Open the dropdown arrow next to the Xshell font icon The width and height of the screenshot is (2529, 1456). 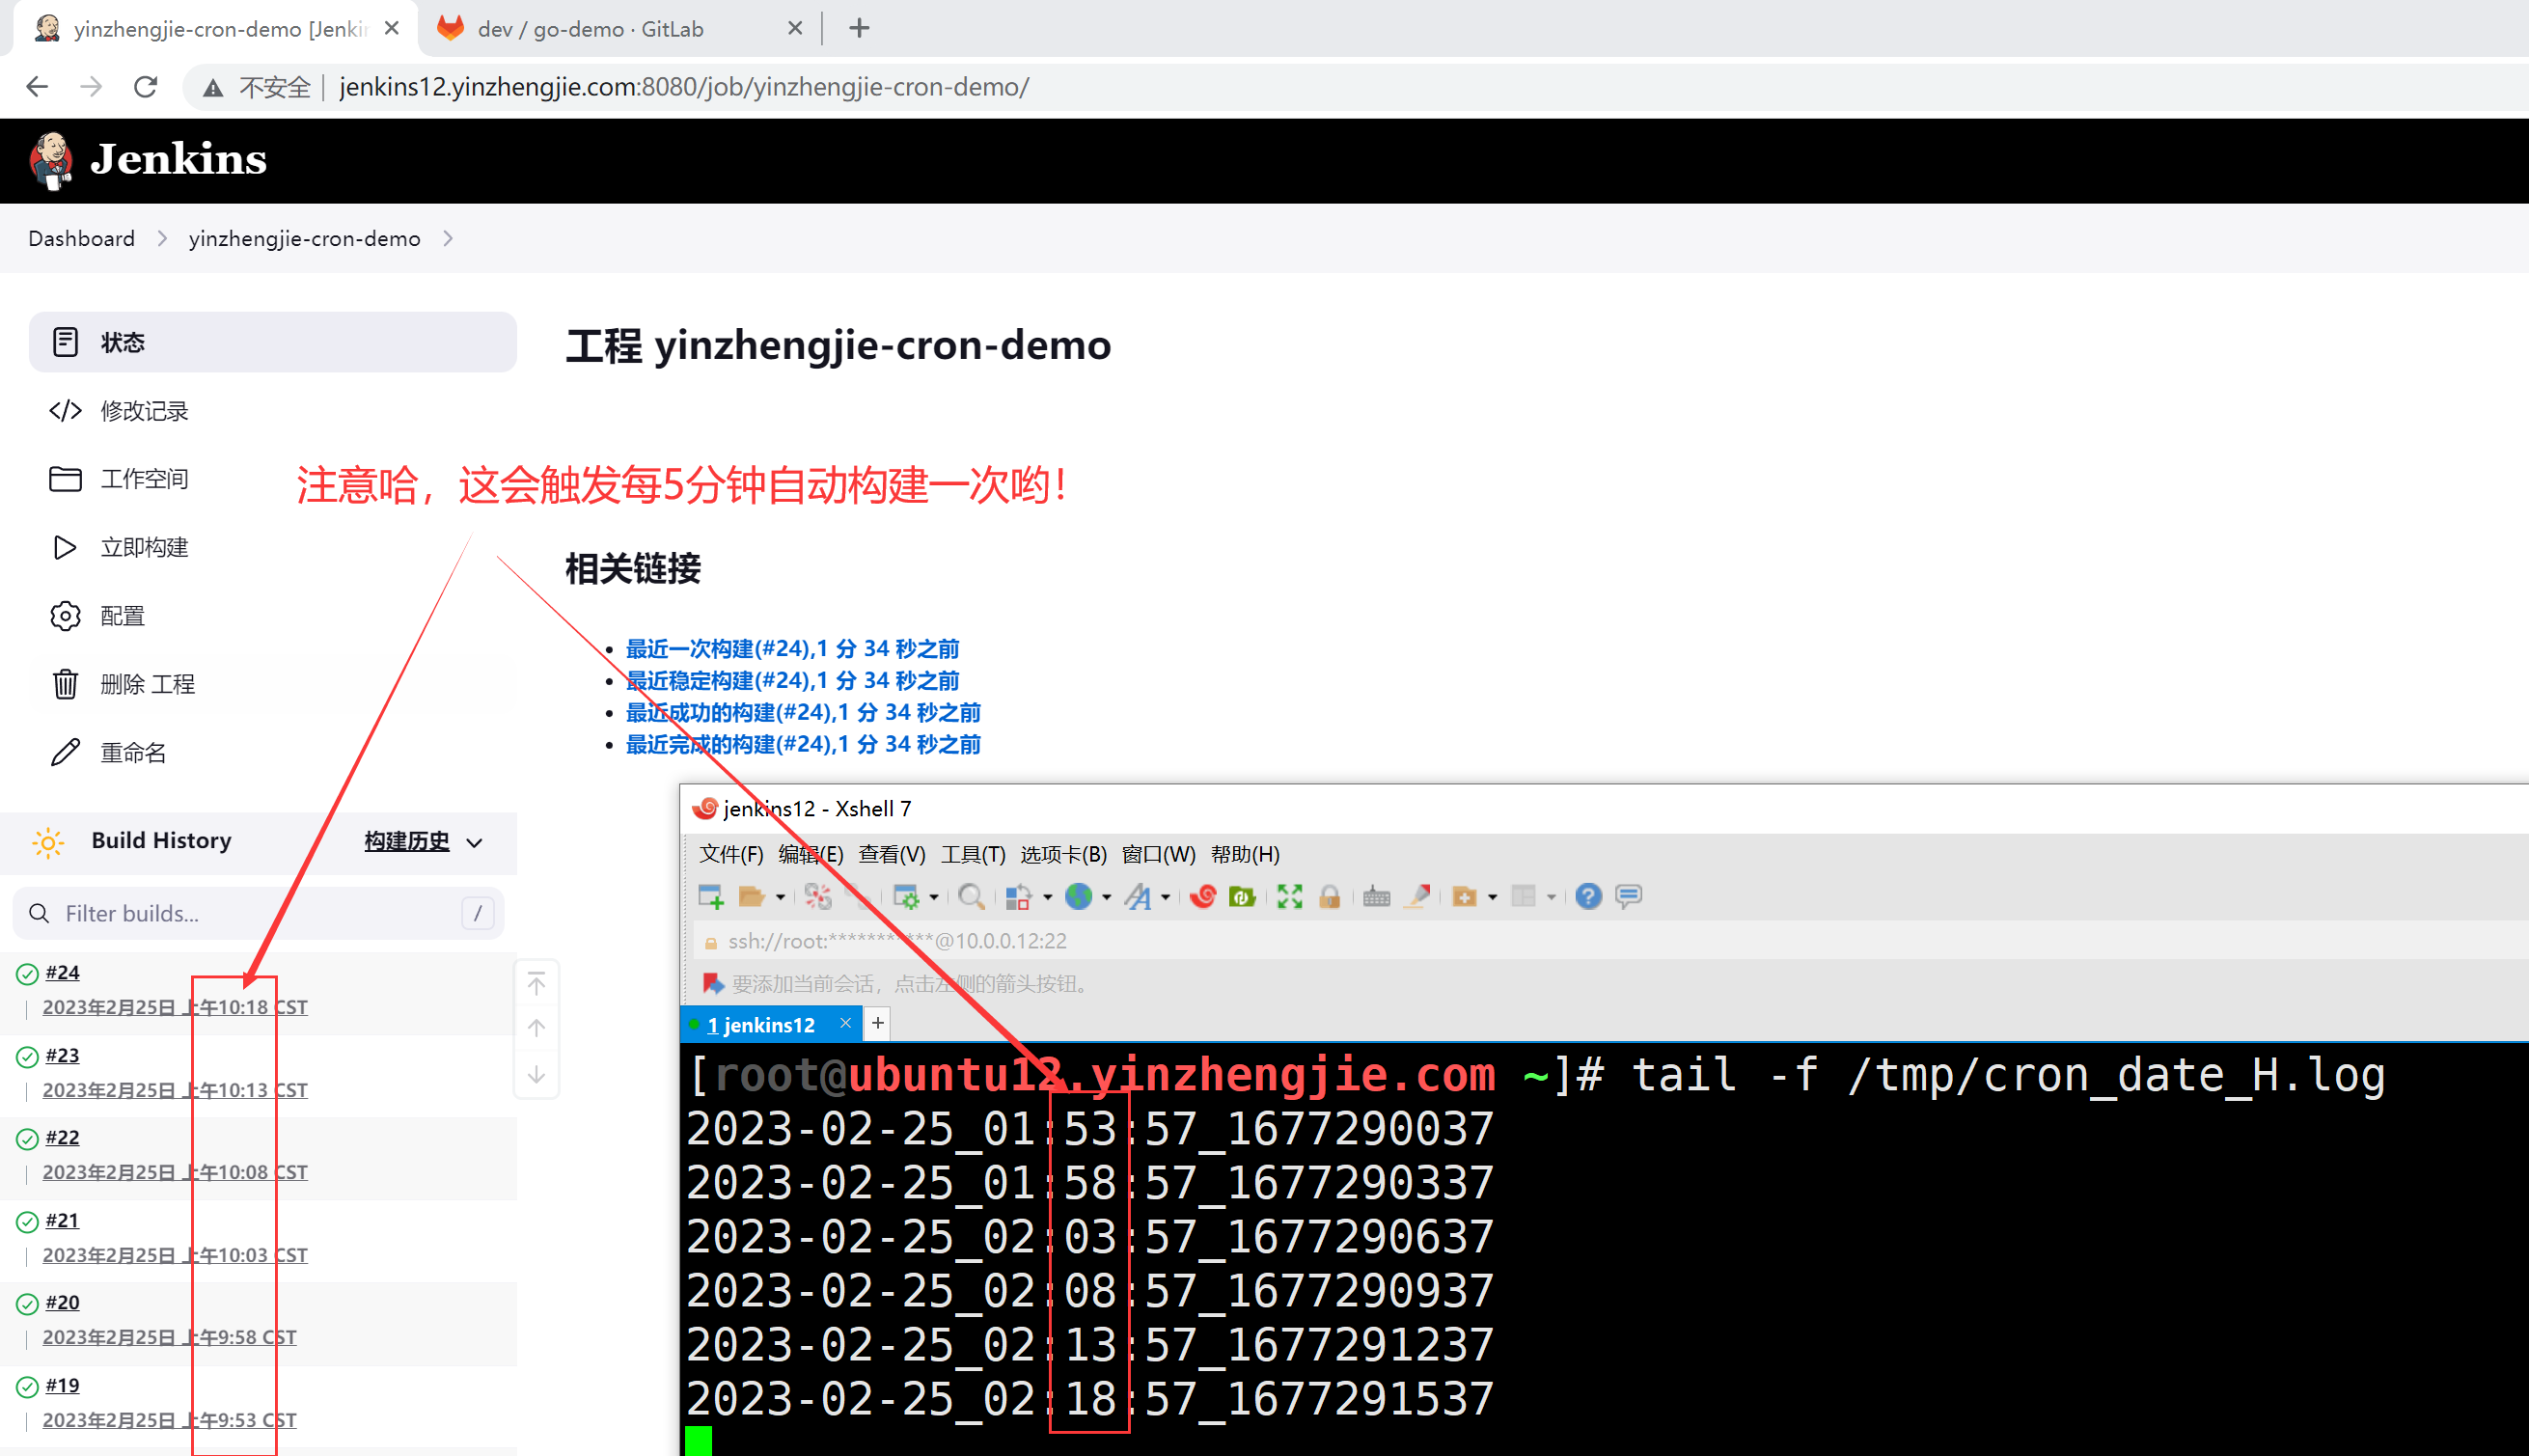click(1165, 897)
